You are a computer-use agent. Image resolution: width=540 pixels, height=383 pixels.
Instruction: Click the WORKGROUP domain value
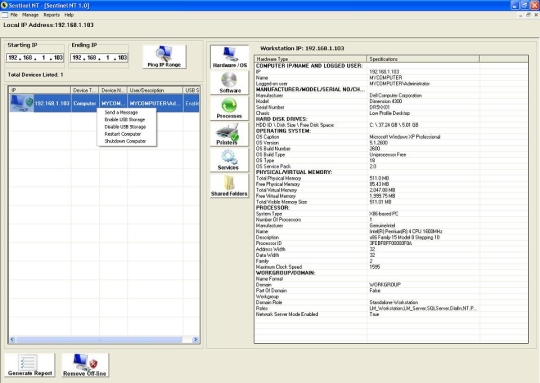pyautogui.click(x=385, y=285)
